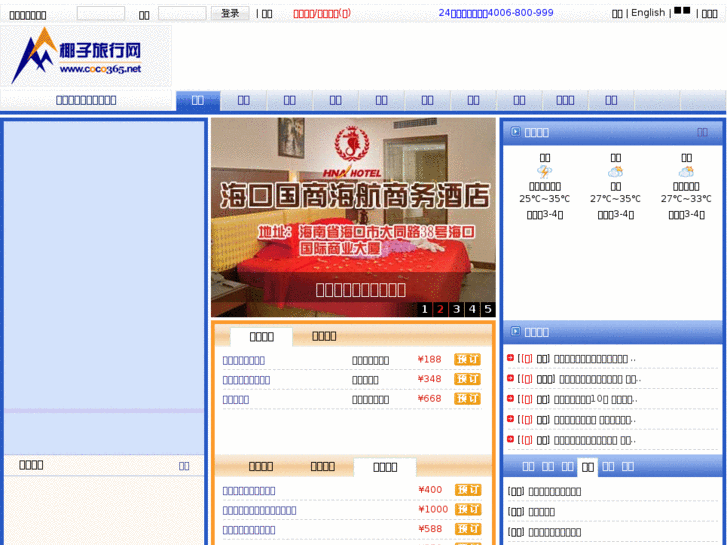Book the hotel priced ¥348
The image size is (727, 545).
467,379
